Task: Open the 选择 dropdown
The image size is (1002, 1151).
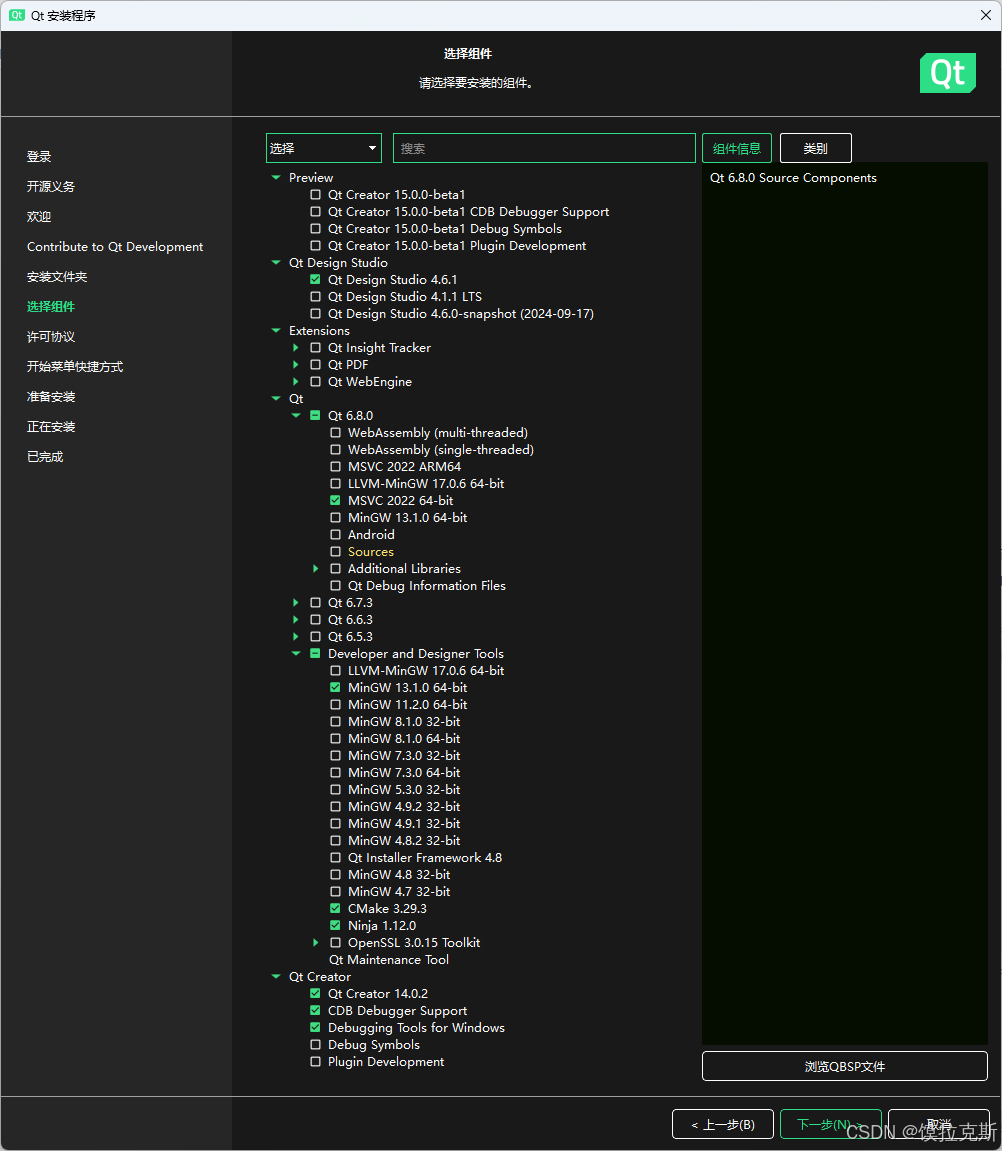Action: pyautogui.click(x=324, y=148)
